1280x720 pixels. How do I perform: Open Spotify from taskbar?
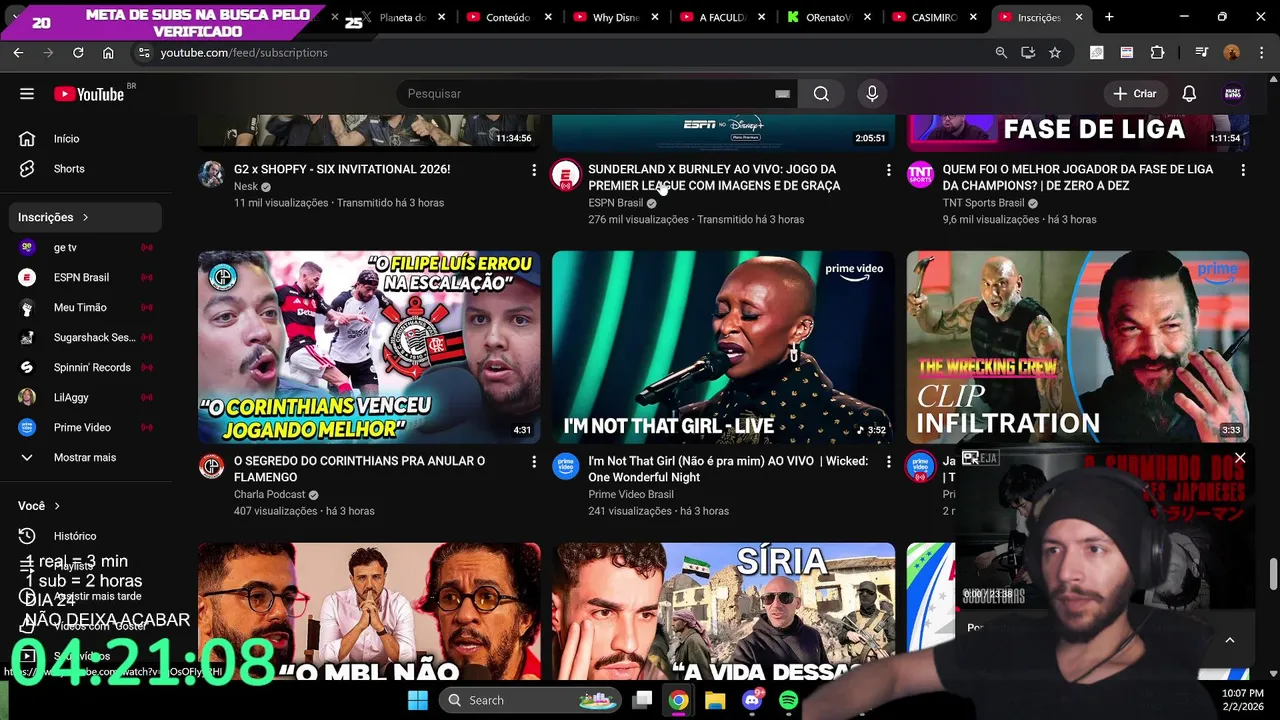pyautogui.click(x=788, y=700)
